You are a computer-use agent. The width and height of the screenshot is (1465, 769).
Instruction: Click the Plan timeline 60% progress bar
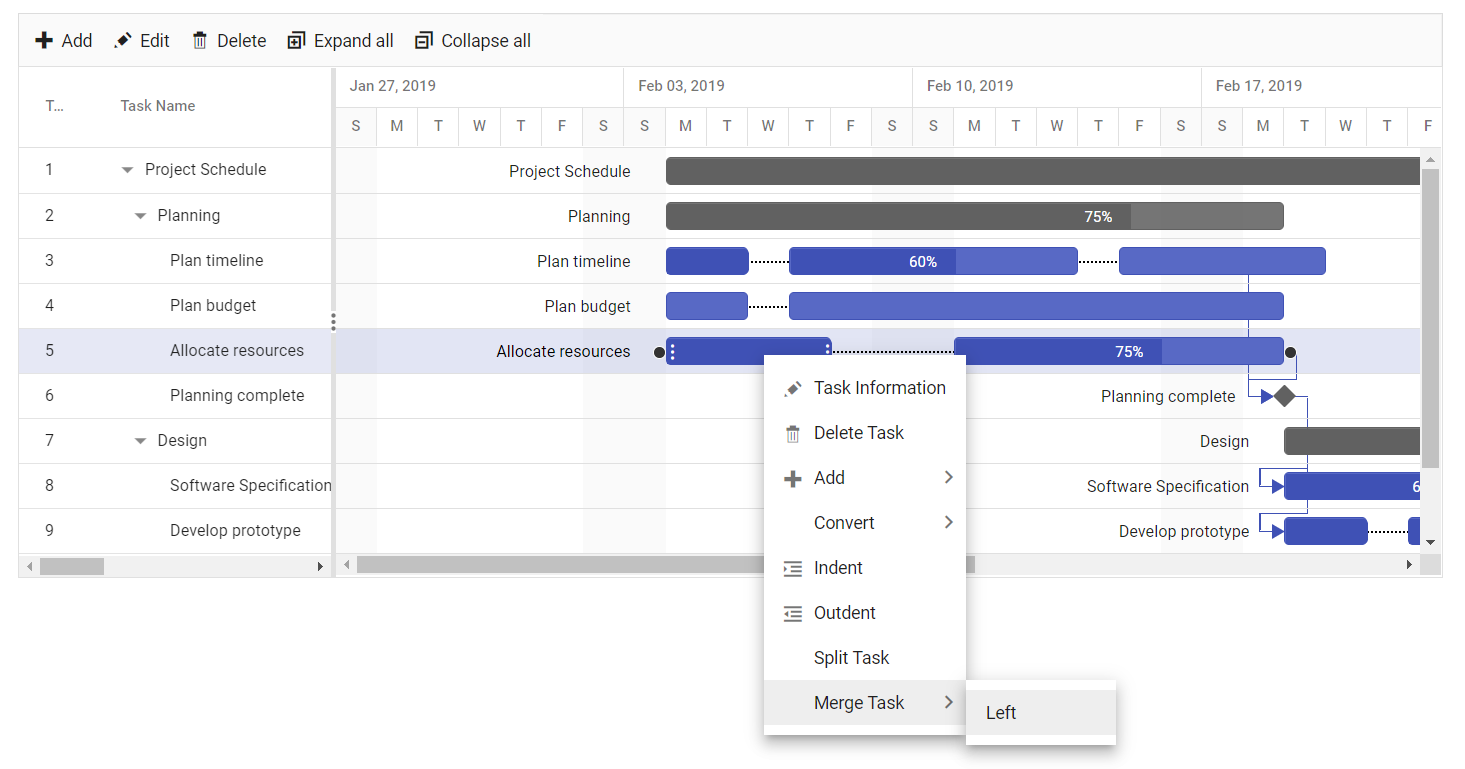(x=933, y=261)
